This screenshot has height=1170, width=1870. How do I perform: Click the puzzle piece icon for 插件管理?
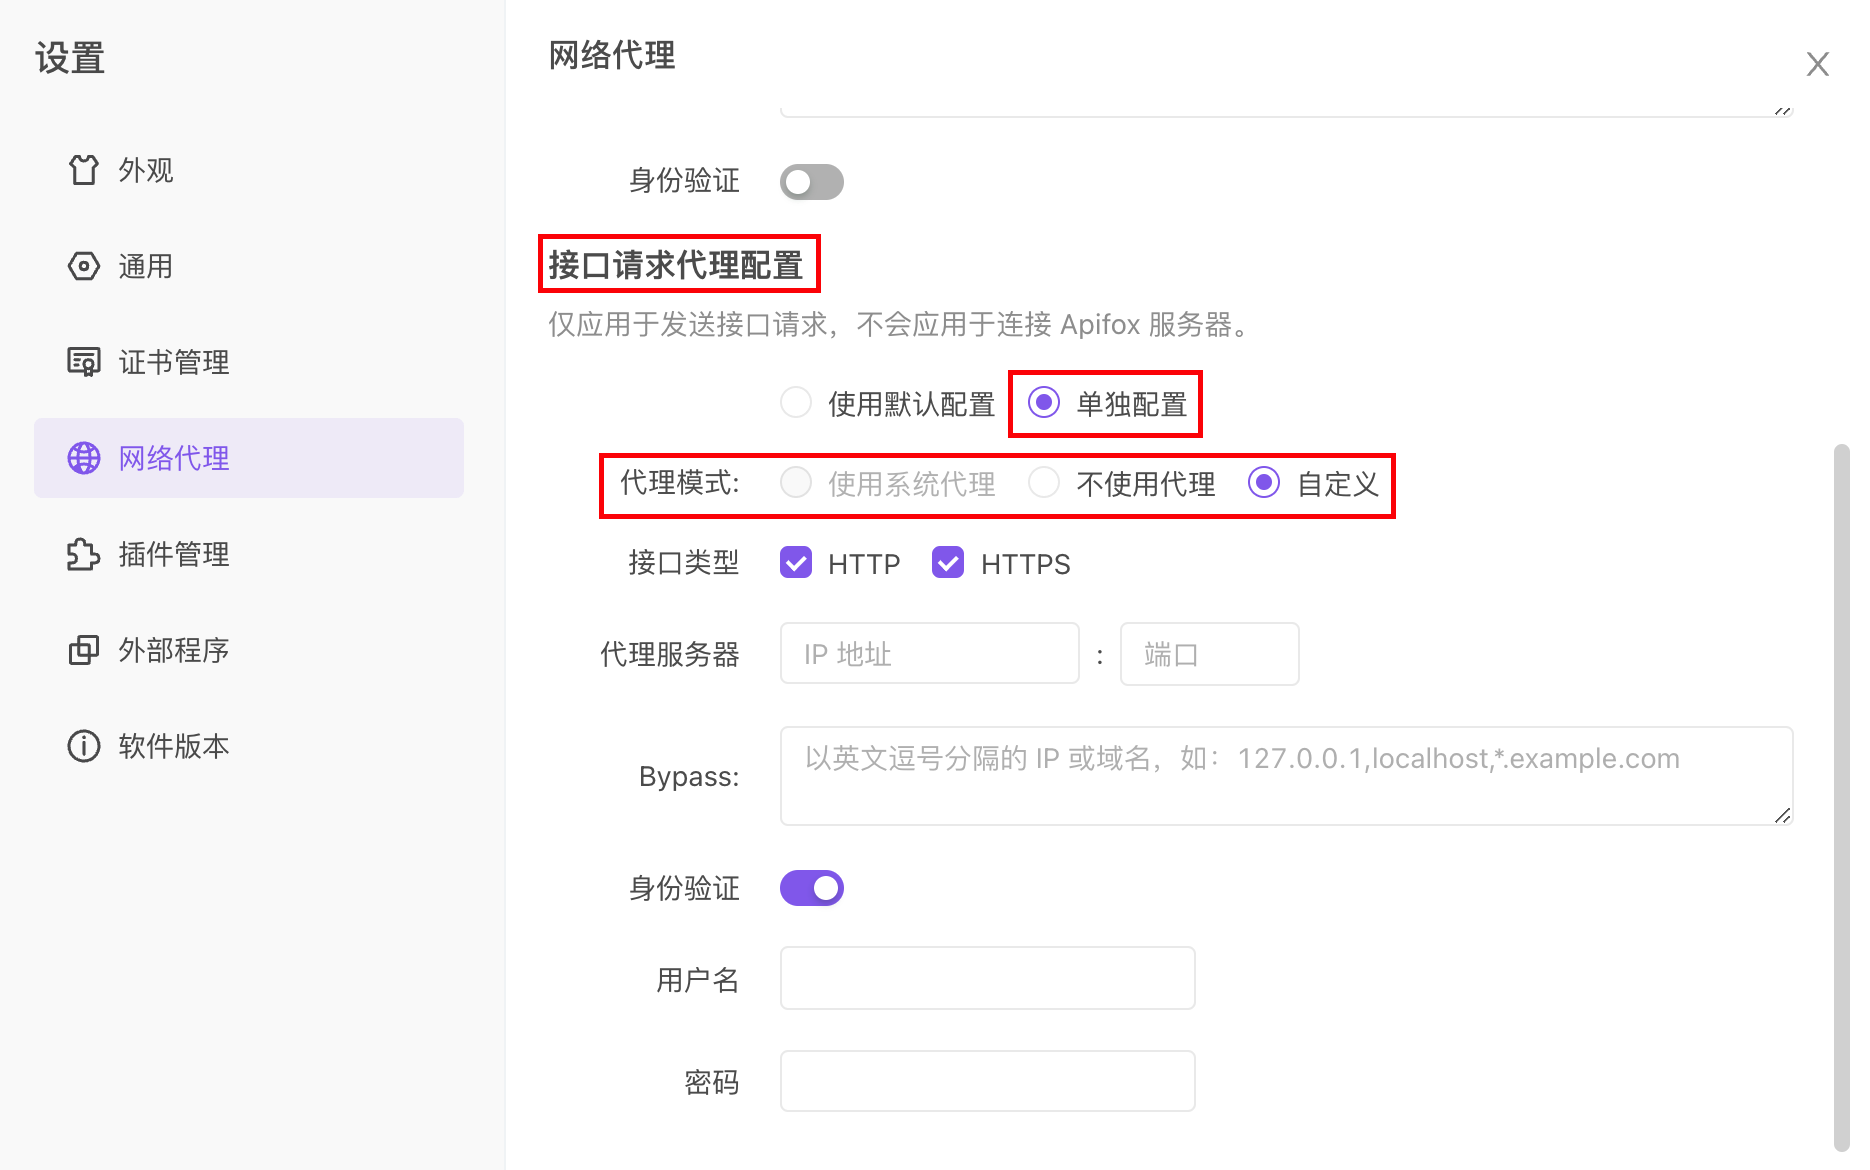click(84, 554)
